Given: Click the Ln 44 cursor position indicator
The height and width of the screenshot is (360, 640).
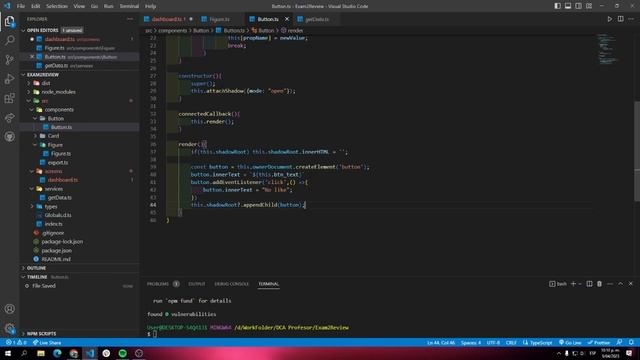Looking at the screenshot, I should 441,342.
